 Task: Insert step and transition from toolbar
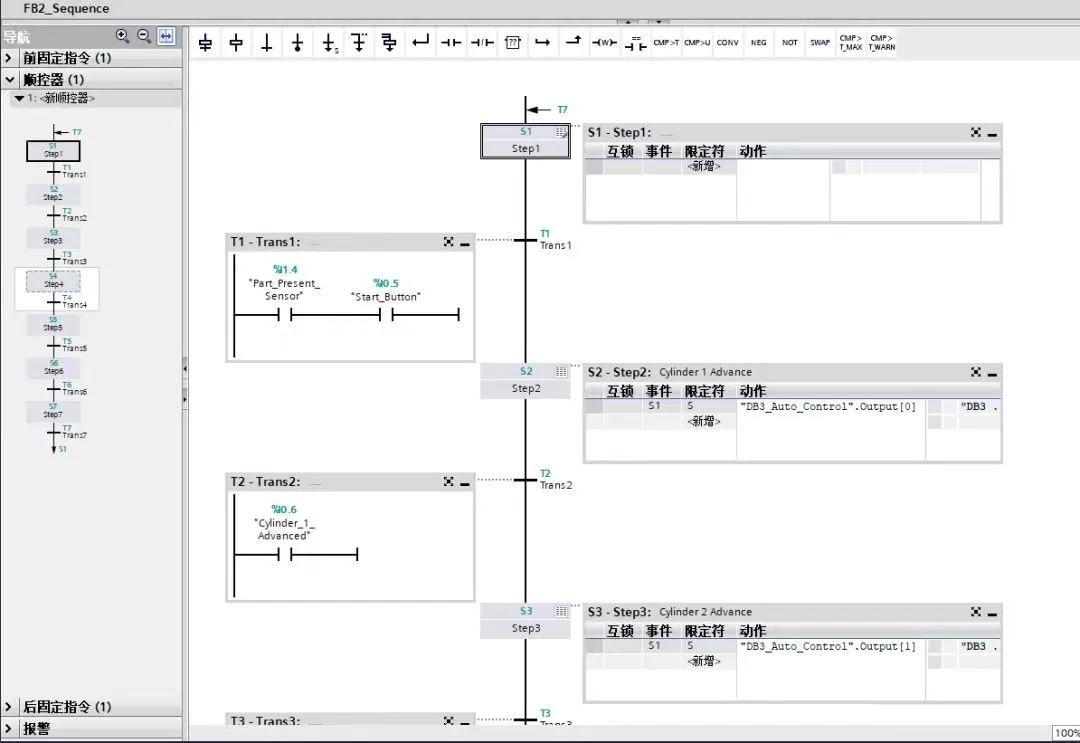(x=205, y=43)
